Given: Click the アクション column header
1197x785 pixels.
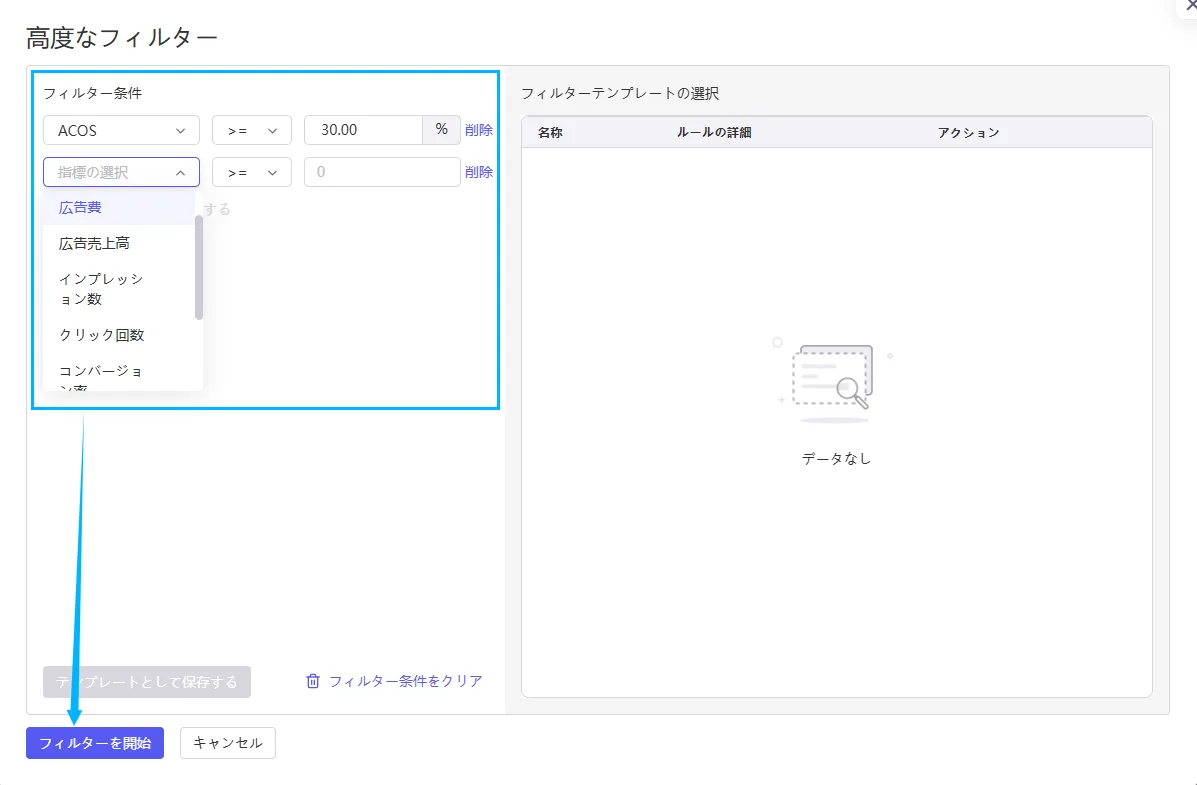Looking at the screenshot, I should (x=968, y=132).
